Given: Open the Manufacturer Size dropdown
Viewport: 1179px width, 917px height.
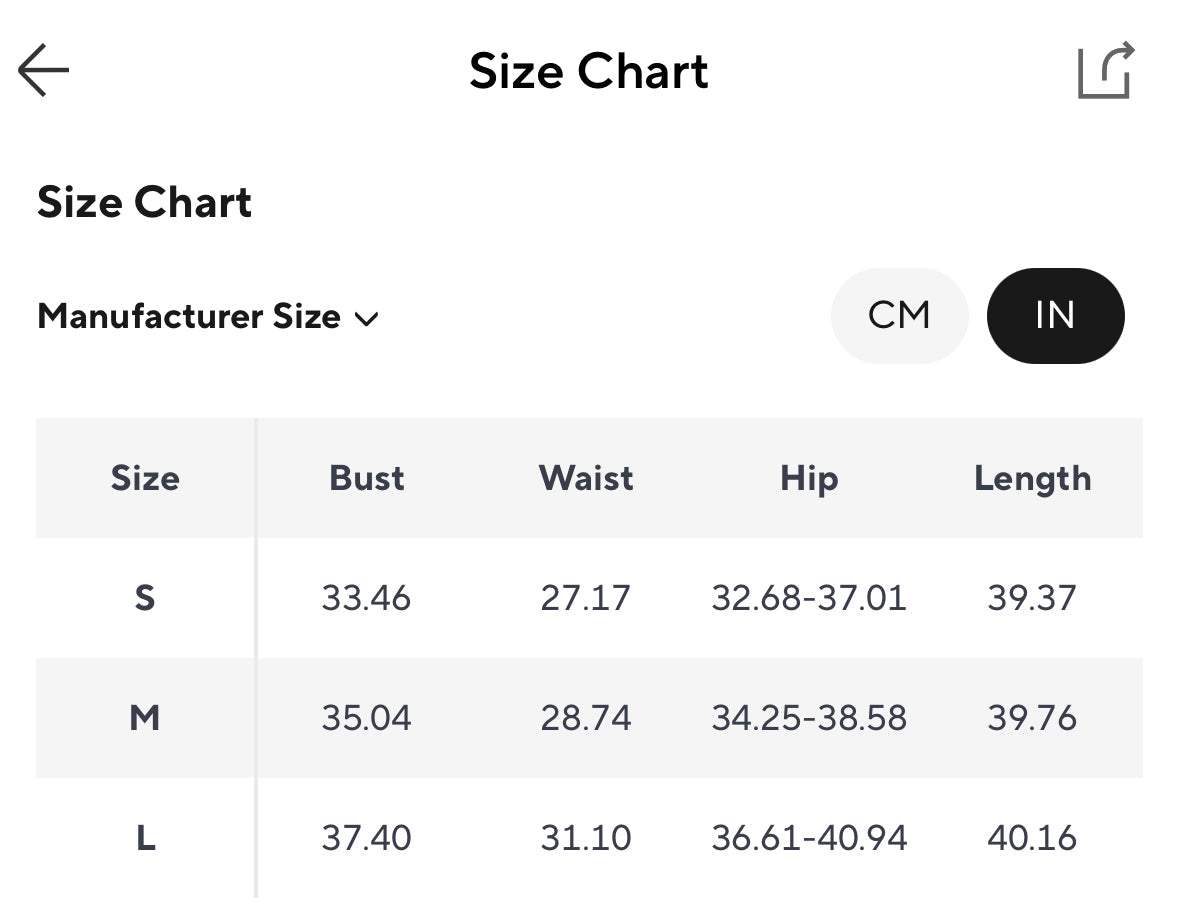Looking at the screenshot, I should (190, 317).
